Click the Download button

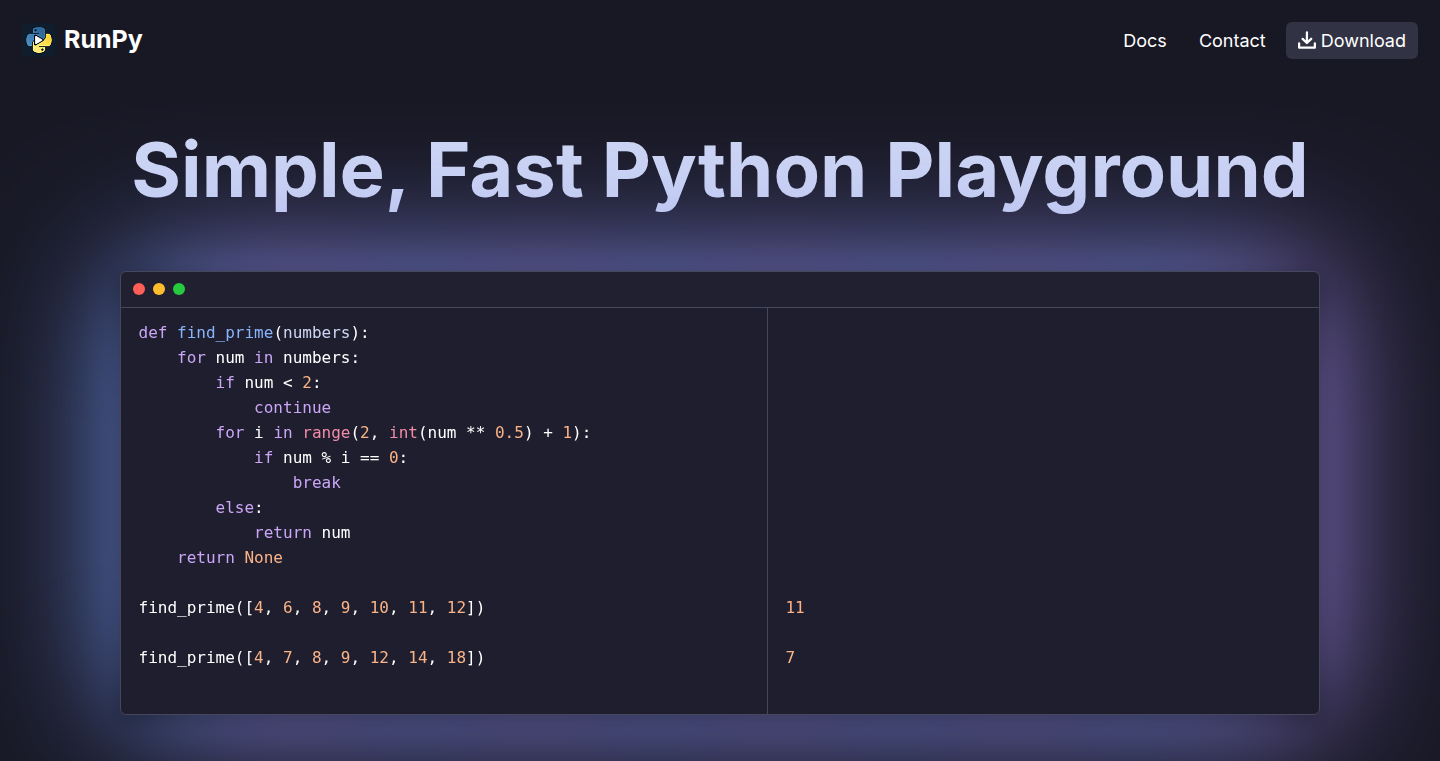coord(1351,41)
